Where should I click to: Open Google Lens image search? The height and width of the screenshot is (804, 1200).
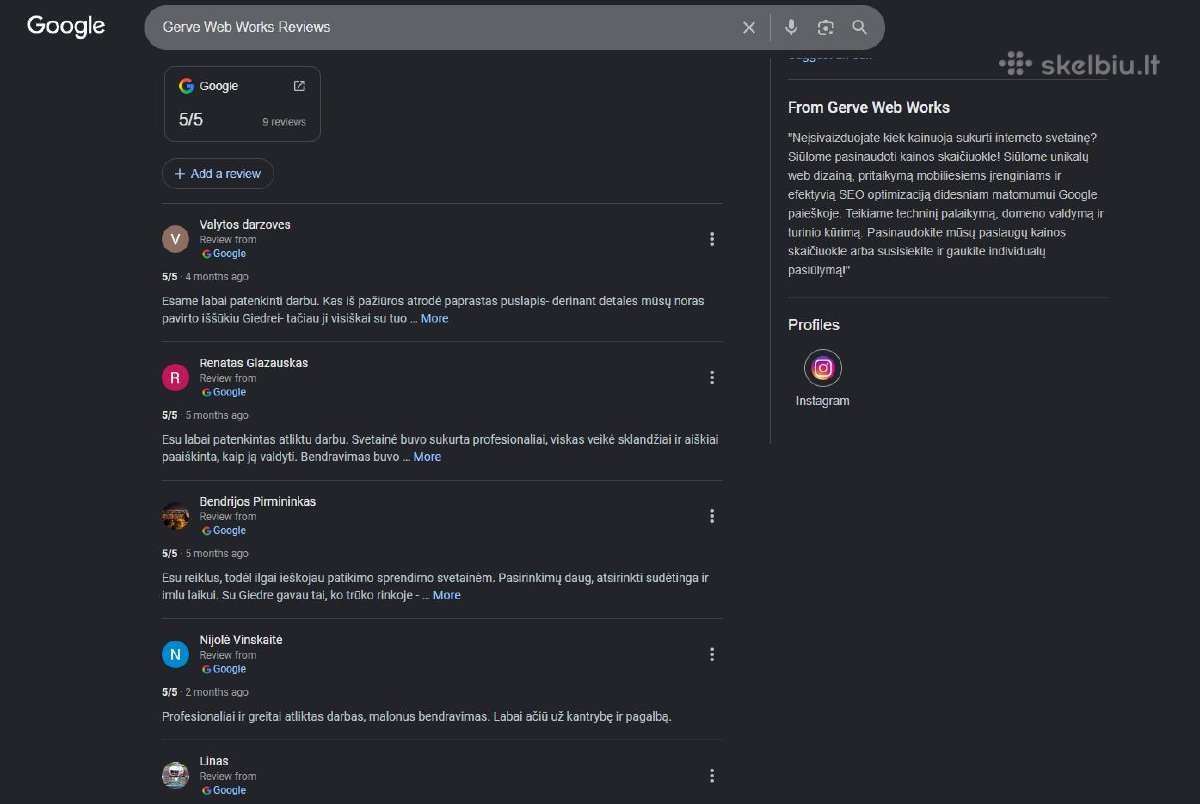coord(825,27)
